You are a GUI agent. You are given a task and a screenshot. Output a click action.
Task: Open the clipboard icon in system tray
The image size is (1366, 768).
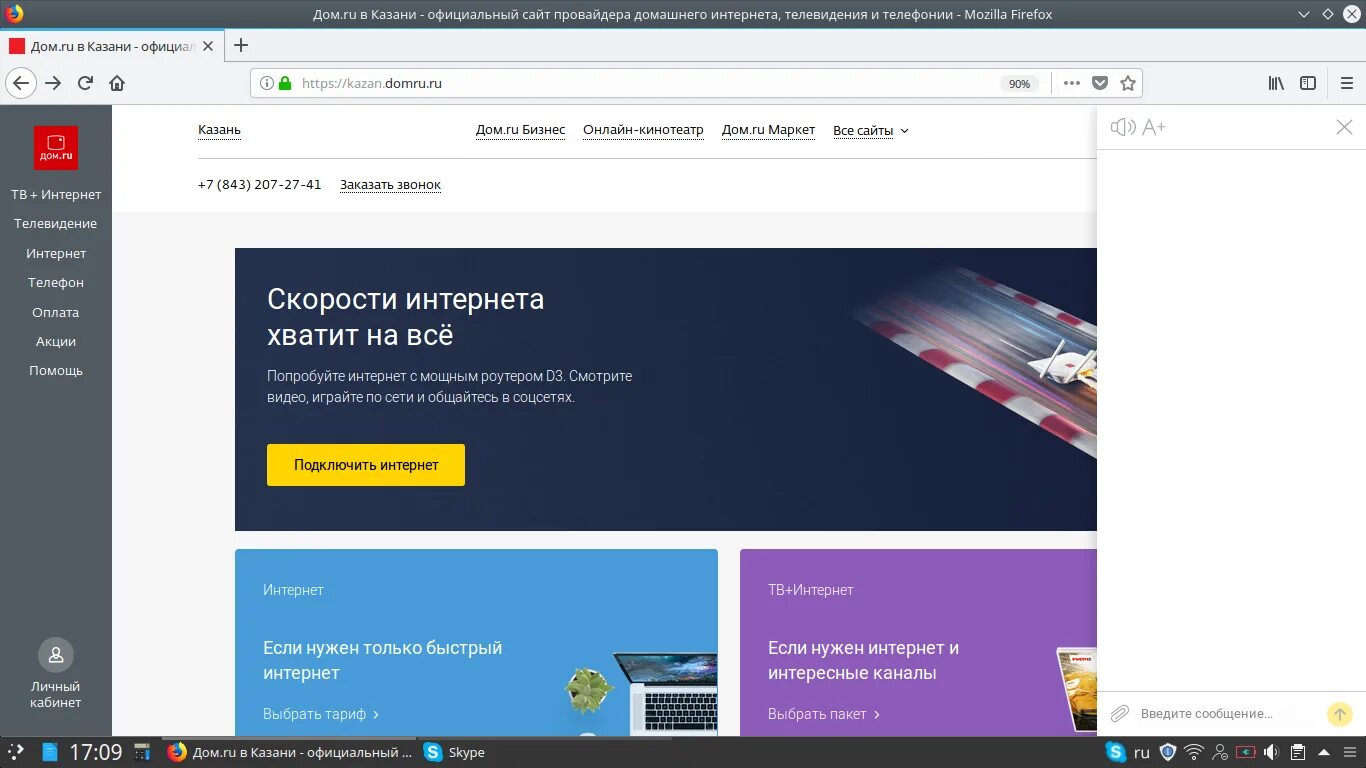pyautogui.click(x=1298, y=752)
